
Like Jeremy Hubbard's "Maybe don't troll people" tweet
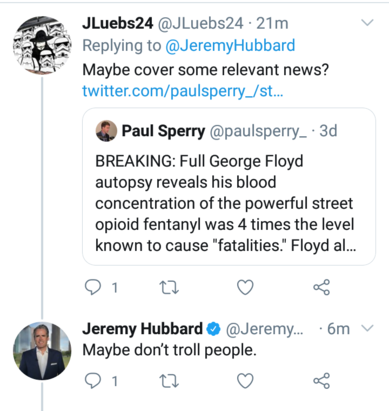coord(245,381)
